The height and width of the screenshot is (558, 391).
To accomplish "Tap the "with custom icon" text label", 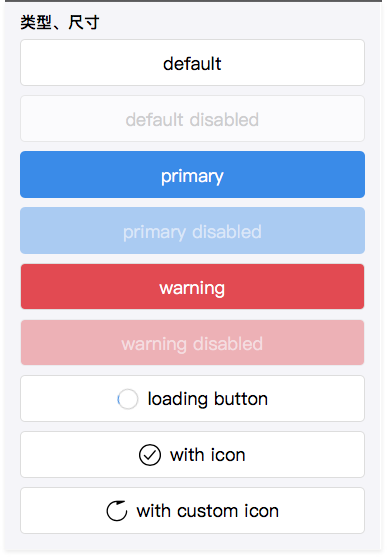I will tap(208, 511).
